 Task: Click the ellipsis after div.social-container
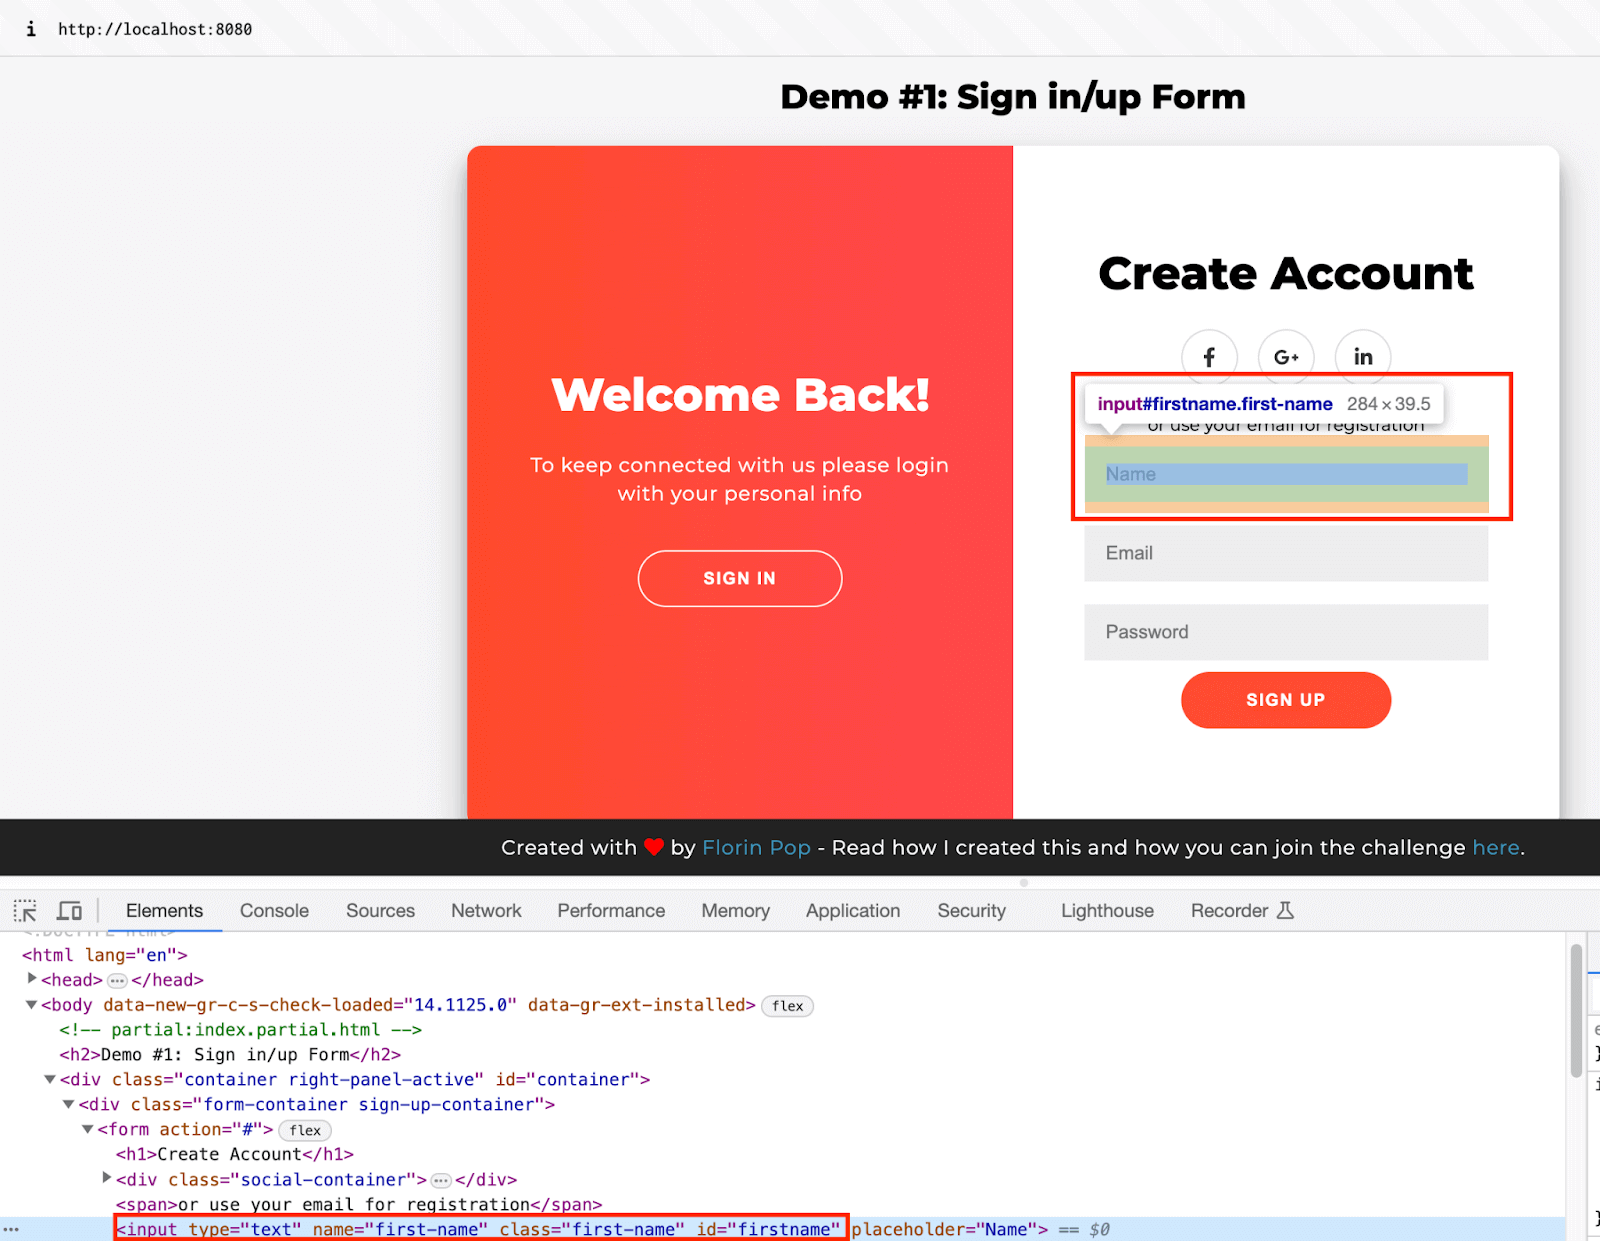[441, 1179]
